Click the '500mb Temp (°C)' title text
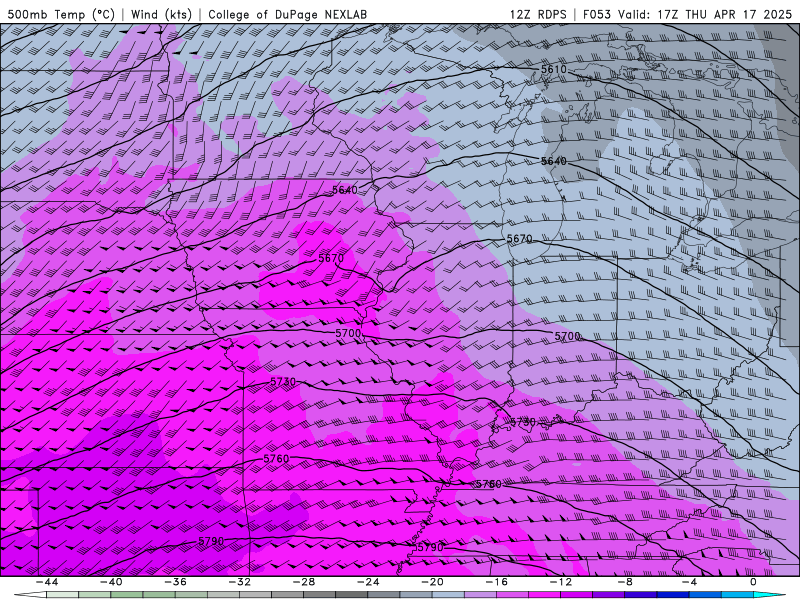This screenshot has height=600, width=800. 61,14
